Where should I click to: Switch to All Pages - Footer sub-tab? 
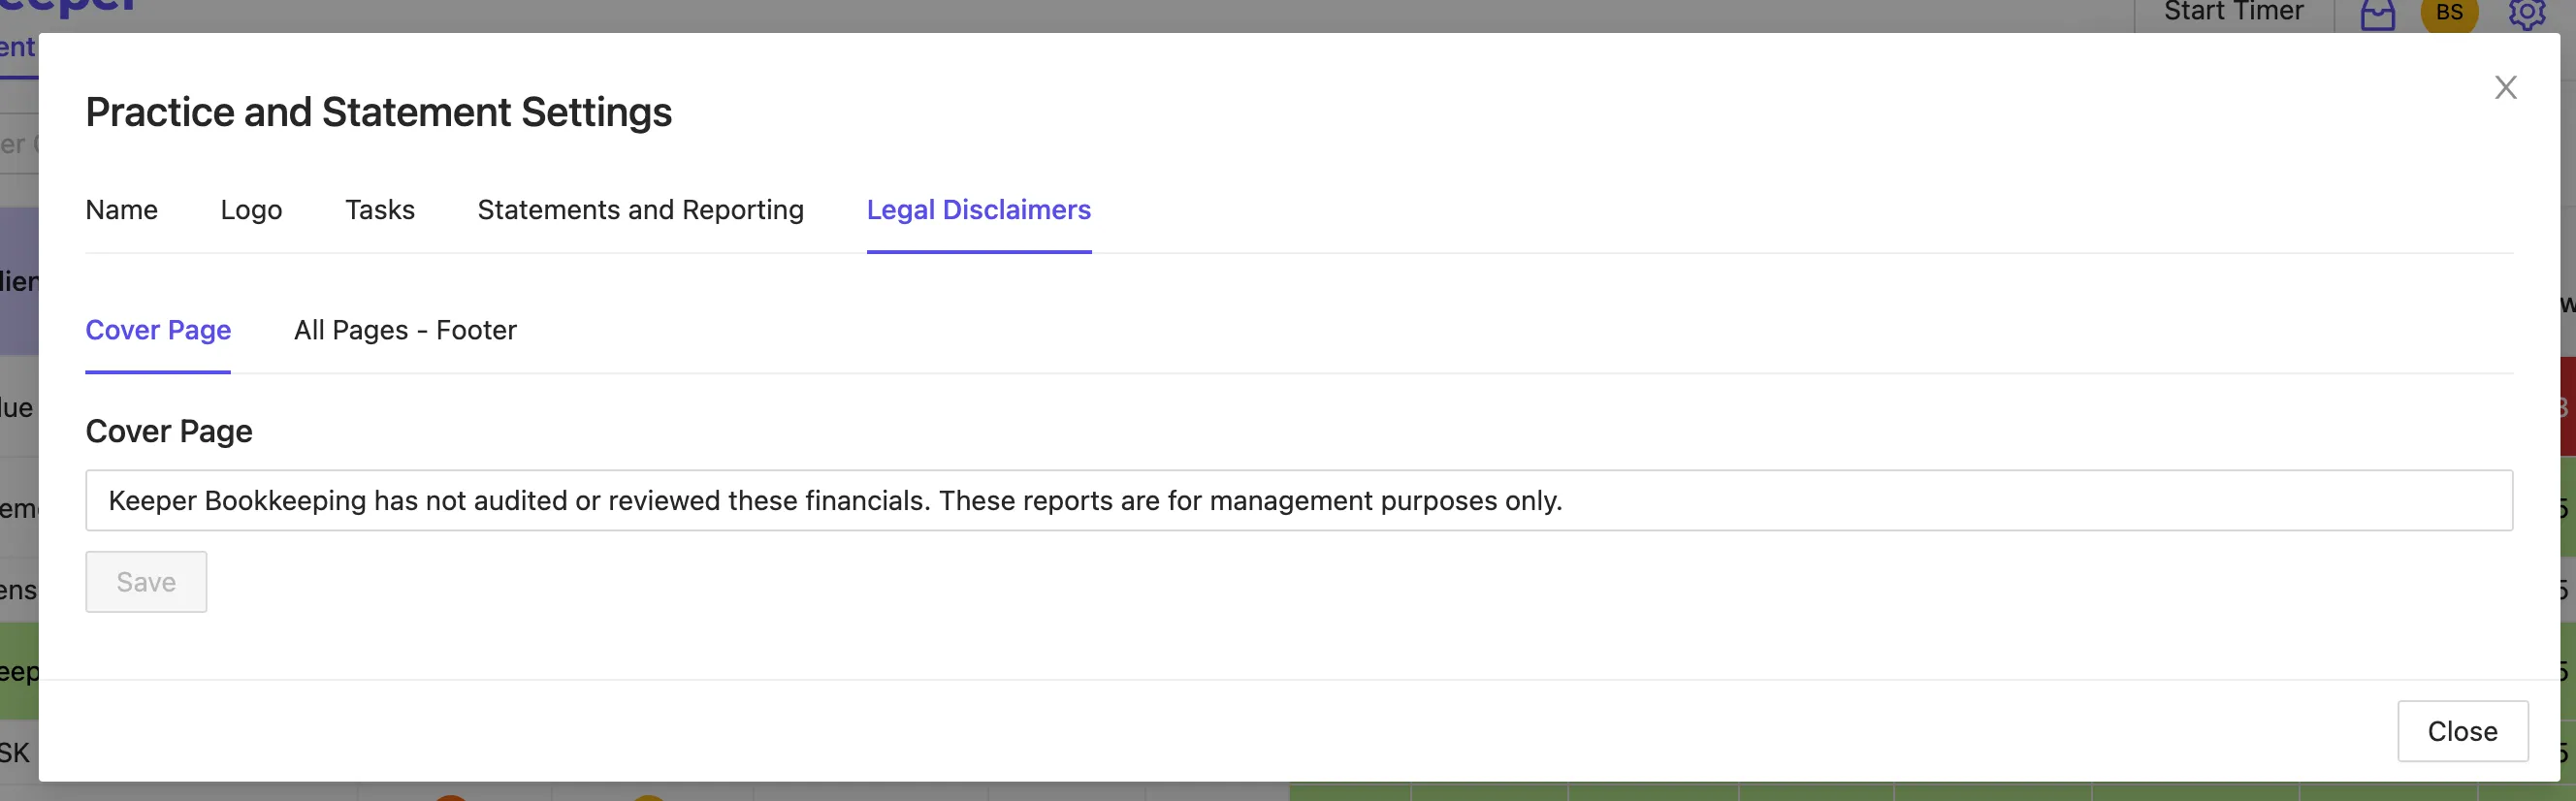pyautogui.click(x=405, y=330)
